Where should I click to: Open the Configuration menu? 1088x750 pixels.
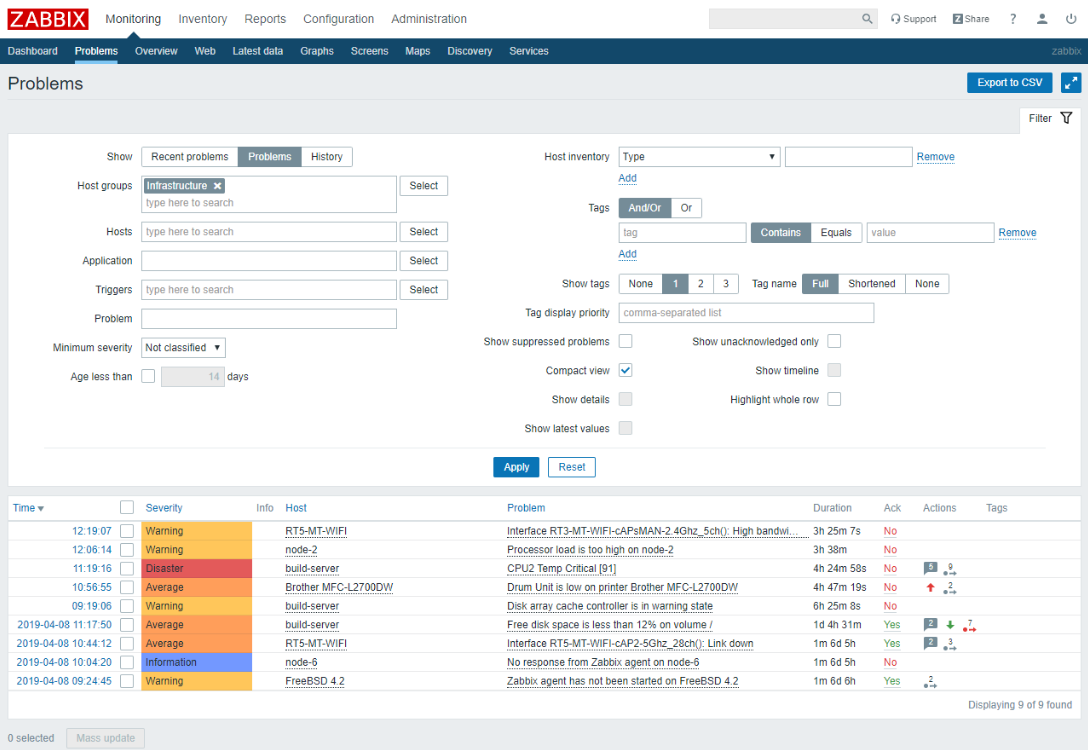pos(338,19)
